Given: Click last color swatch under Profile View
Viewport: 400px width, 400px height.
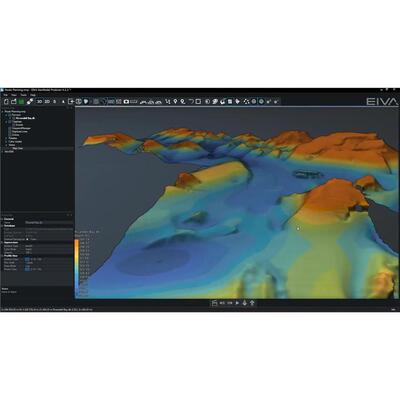Looking at the screenshot, I should coord(27,269).
